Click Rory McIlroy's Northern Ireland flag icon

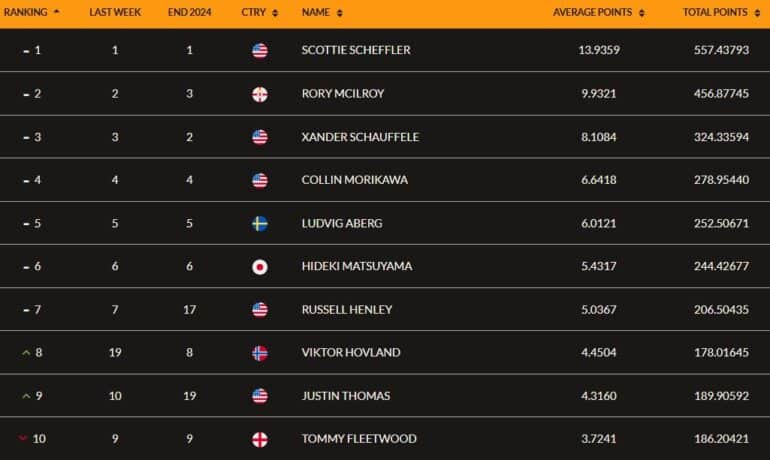(x=260, y=94)
